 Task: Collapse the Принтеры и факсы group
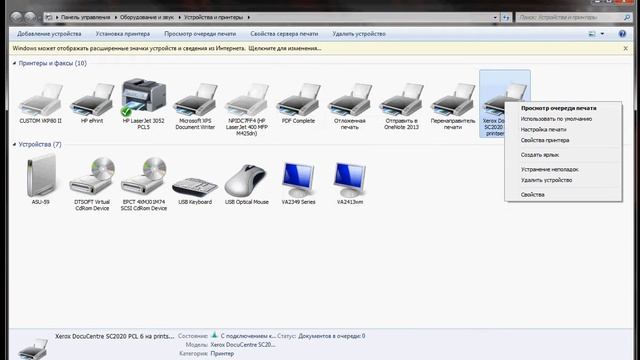coord(14,63)
